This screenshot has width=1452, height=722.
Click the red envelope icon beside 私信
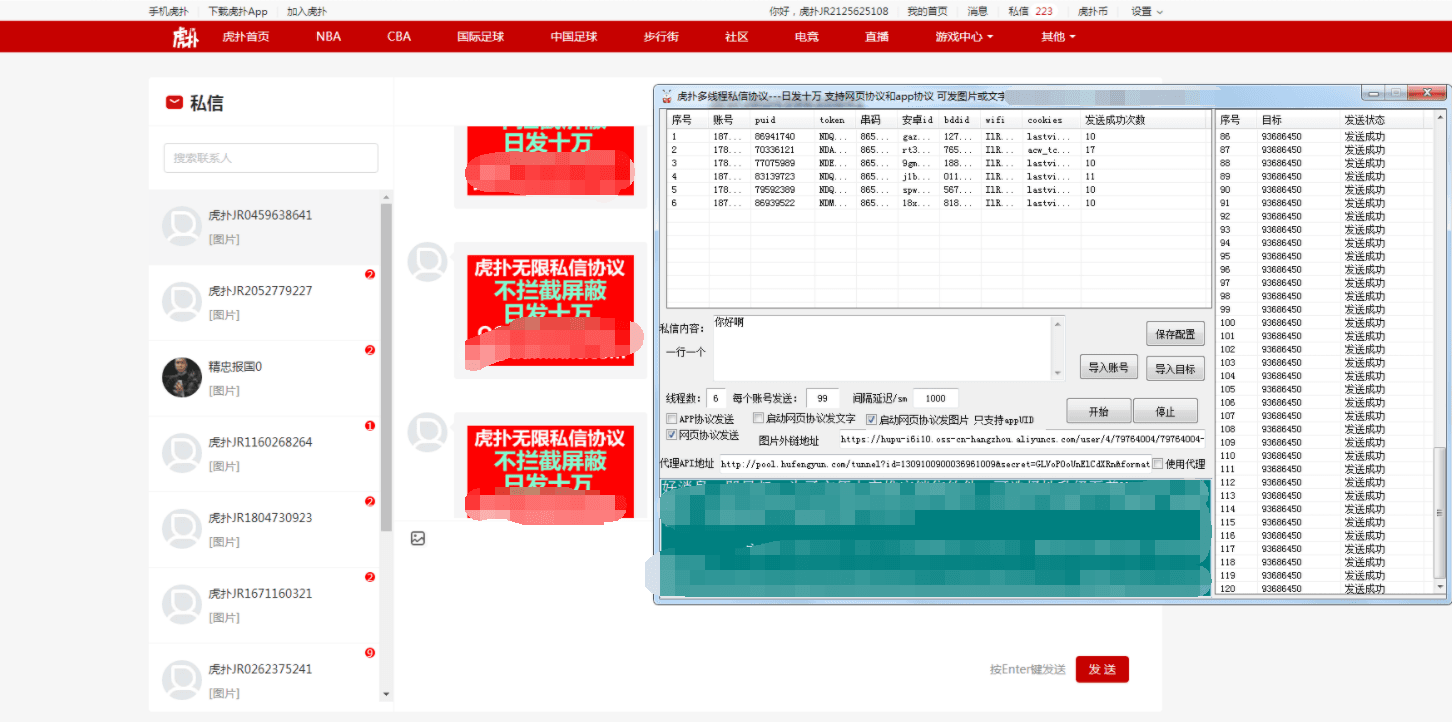(174, 103)
